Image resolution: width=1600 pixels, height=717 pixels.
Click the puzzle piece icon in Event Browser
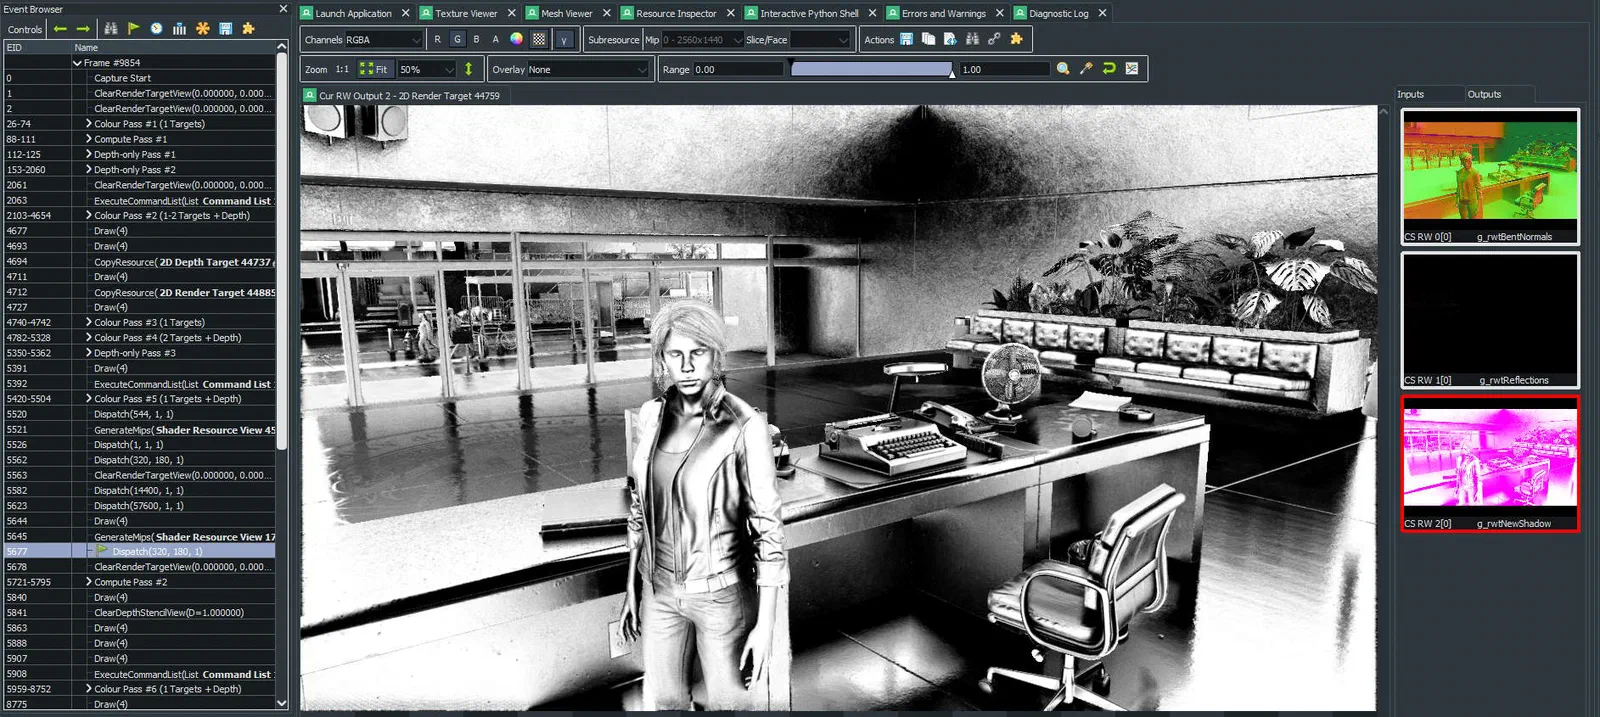[x=248, y=29]
